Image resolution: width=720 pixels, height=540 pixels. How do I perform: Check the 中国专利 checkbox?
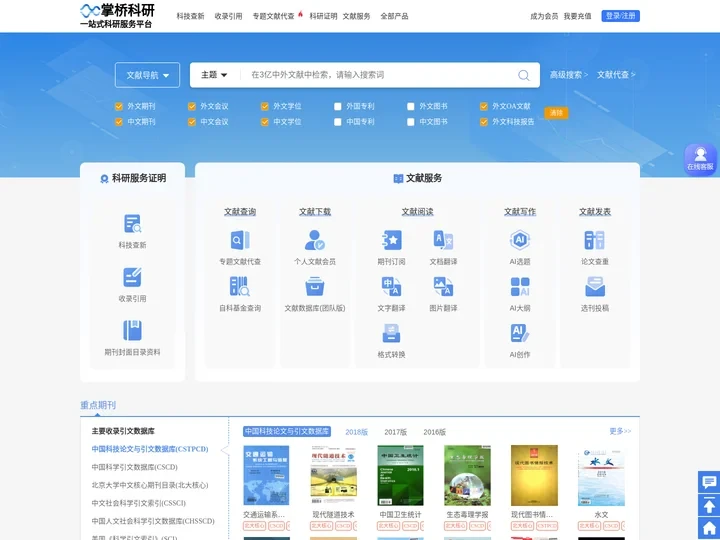pyautogui.click(x=338, y=122)
